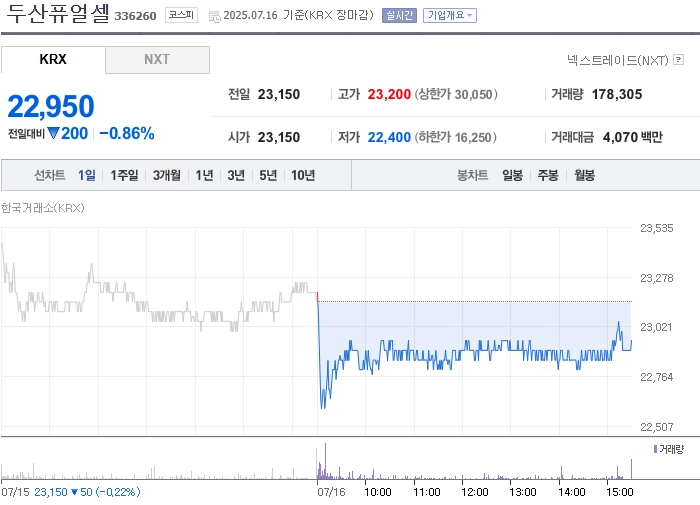Click the 11:00 time axis label
700x505 pixels.
[x=426, y=492]
